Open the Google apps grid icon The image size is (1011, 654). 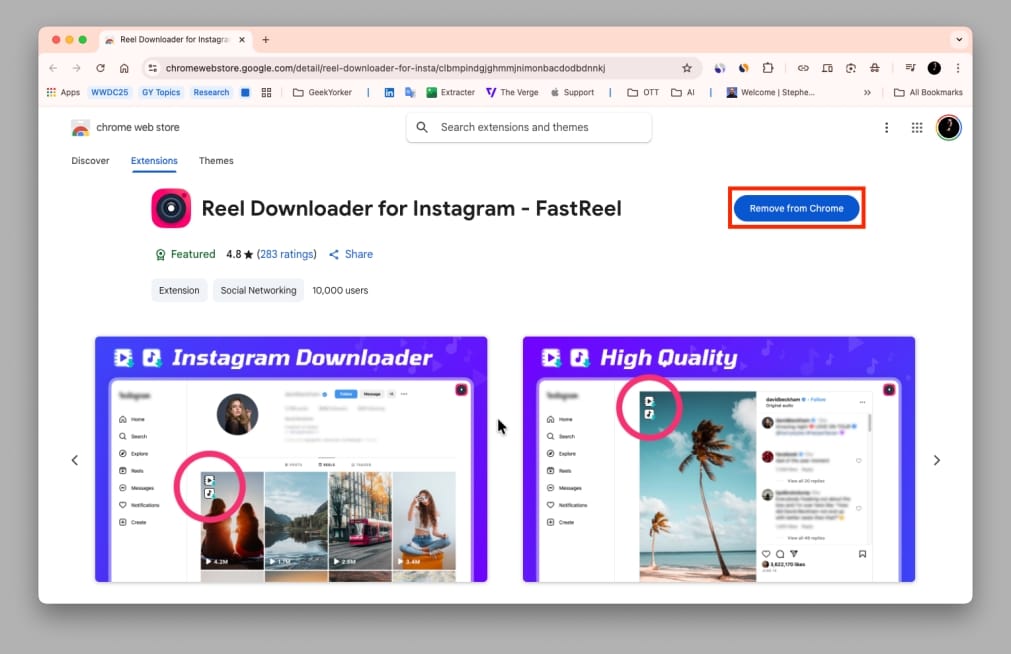(x=917, y=127)
